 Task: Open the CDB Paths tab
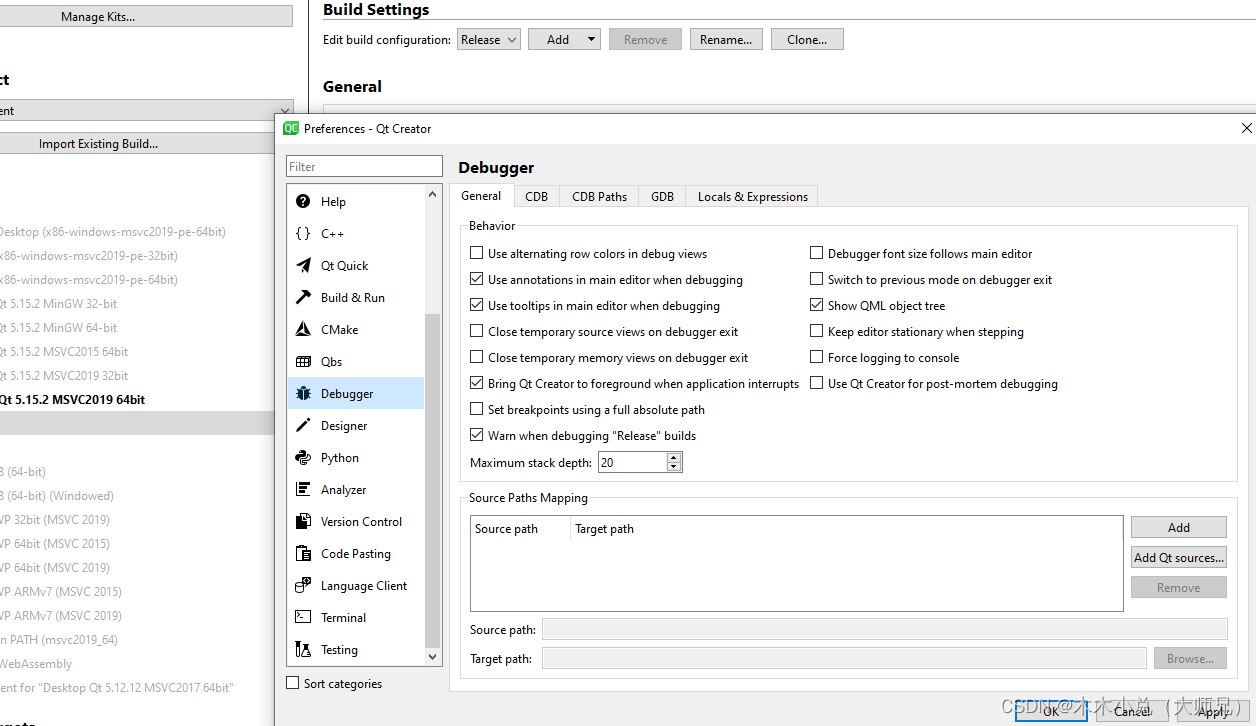(x=600, y=197)
